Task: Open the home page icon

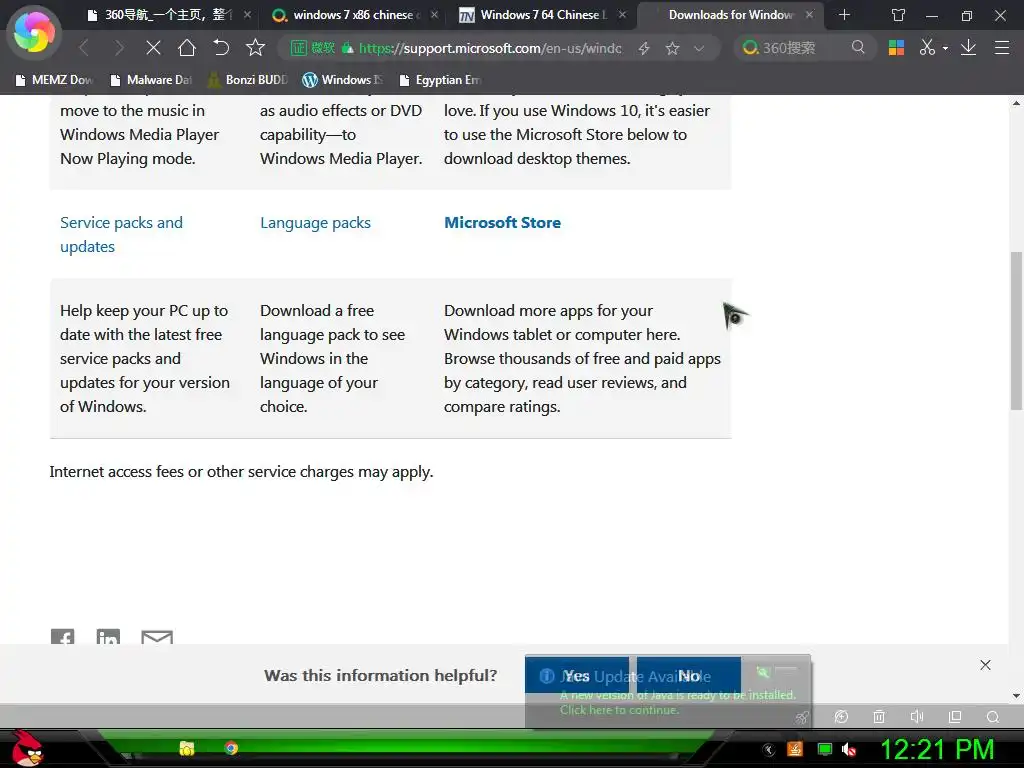Action: (187, 48)
